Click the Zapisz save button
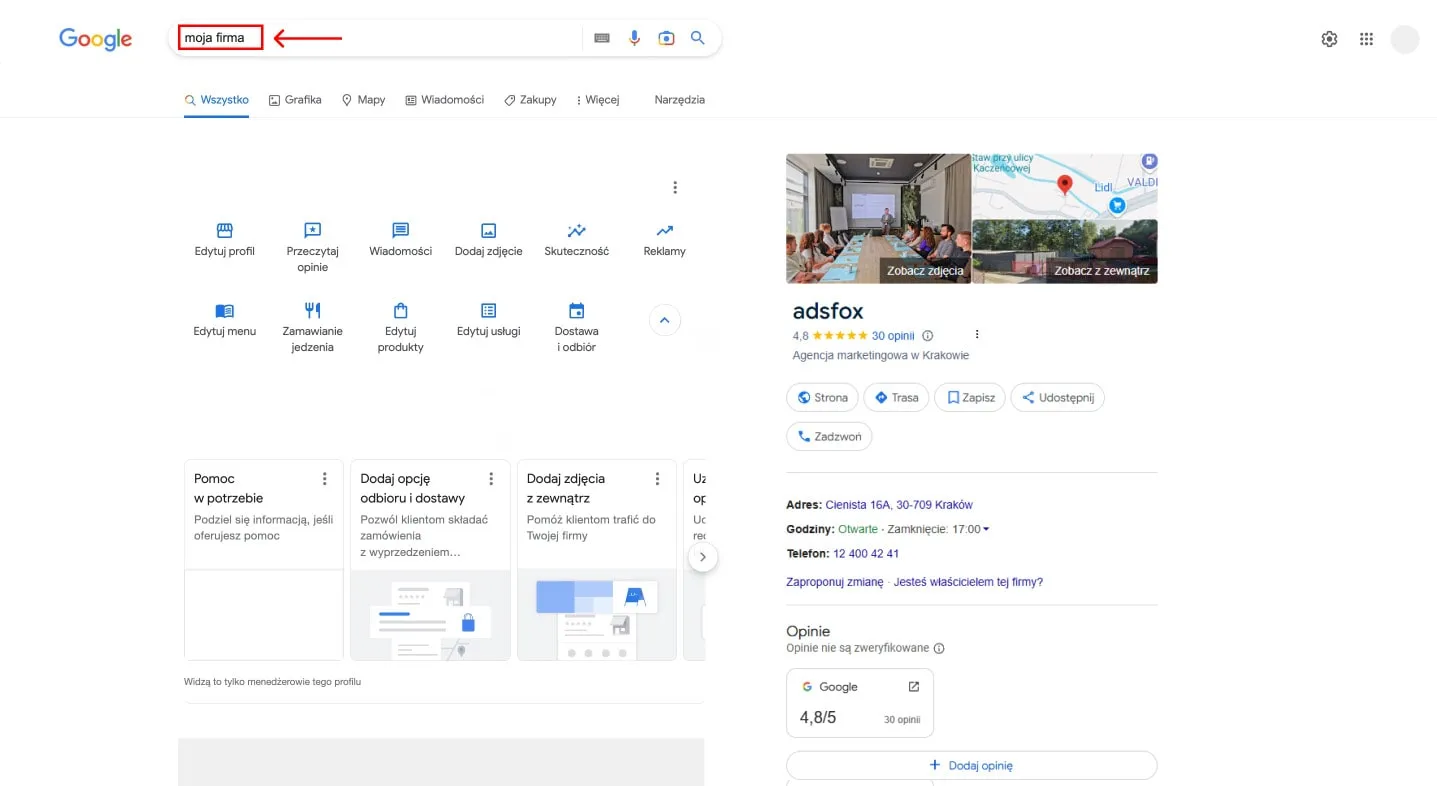This screenshot has width=1437, height=786. coord(970,398)
